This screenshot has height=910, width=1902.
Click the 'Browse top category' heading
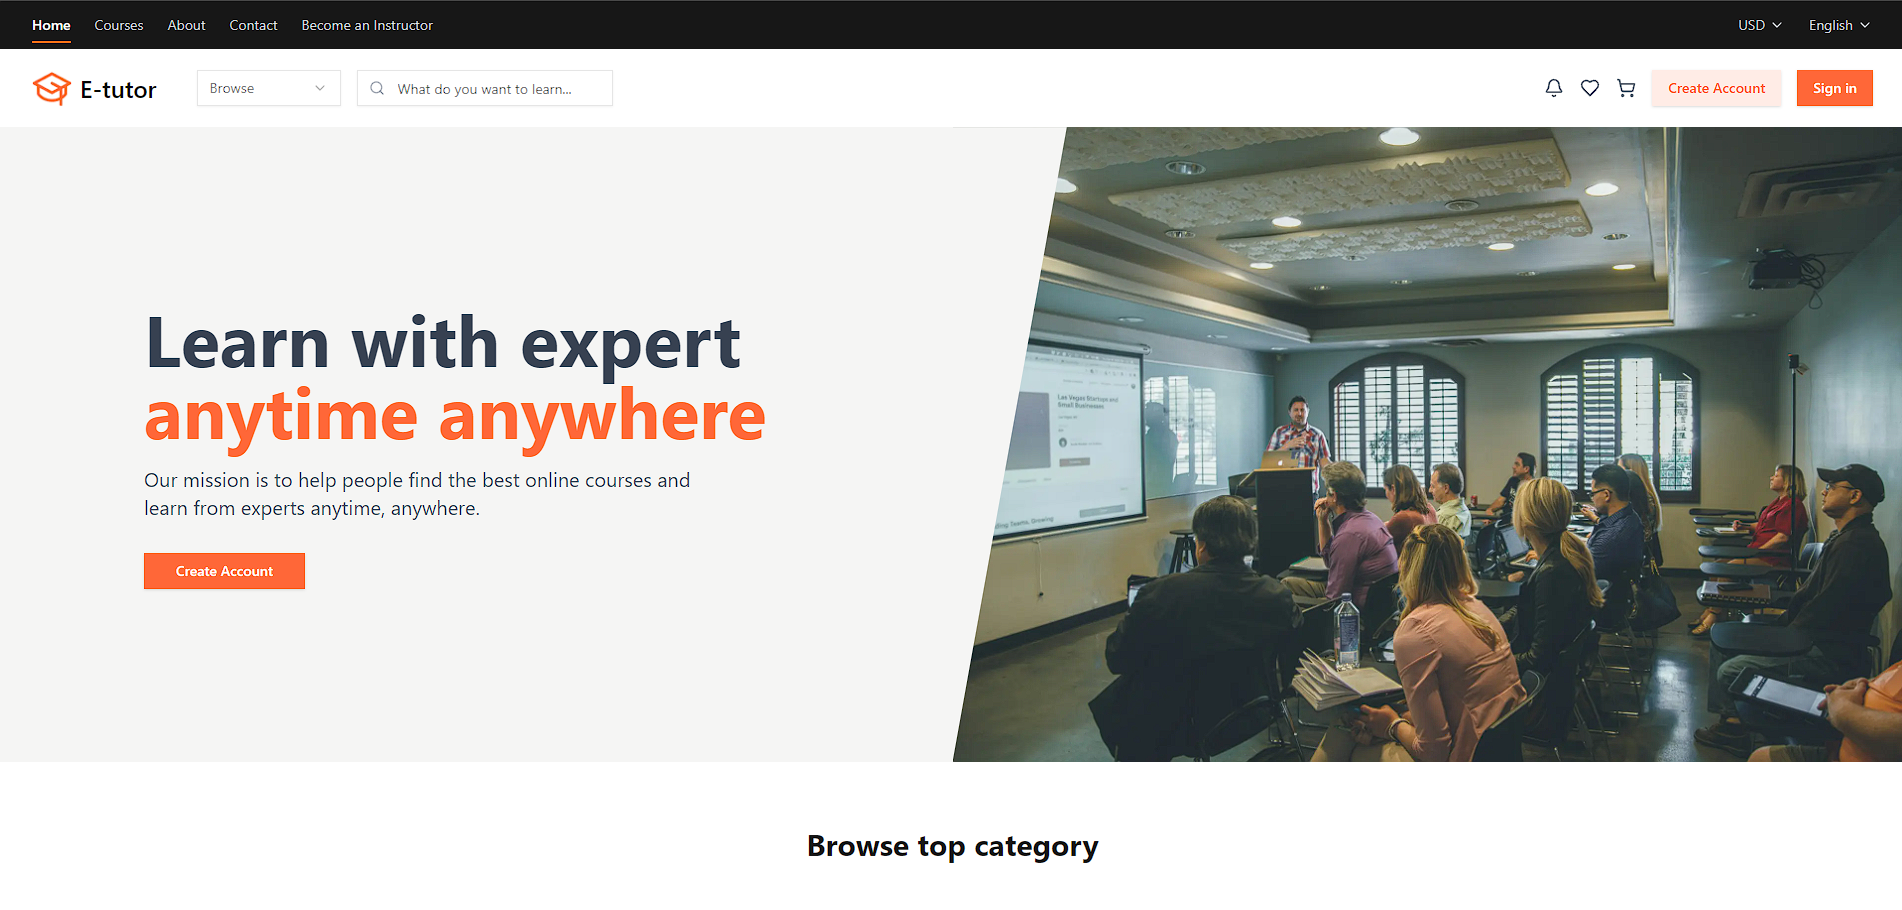952,846
